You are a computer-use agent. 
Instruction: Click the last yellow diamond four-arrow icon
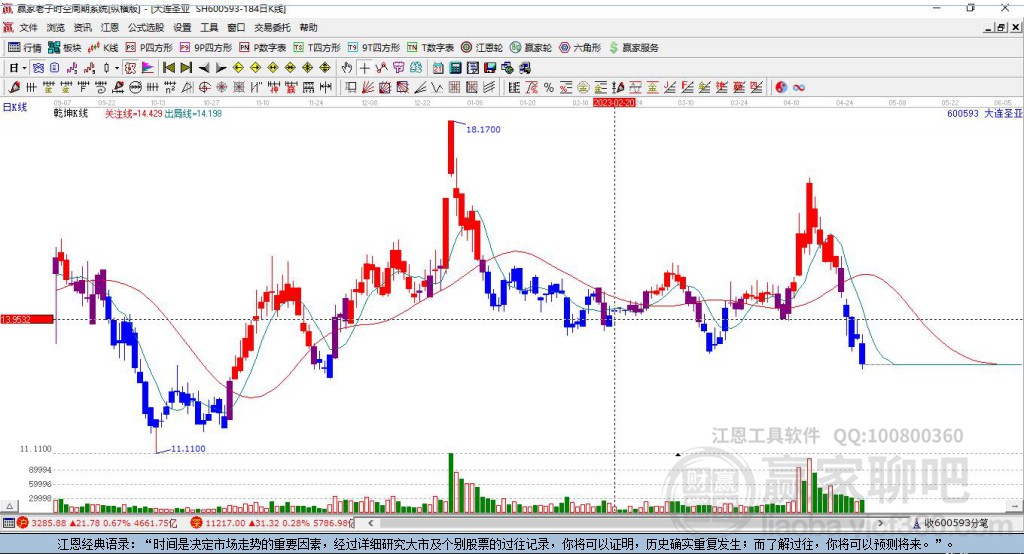pos(325,68)
